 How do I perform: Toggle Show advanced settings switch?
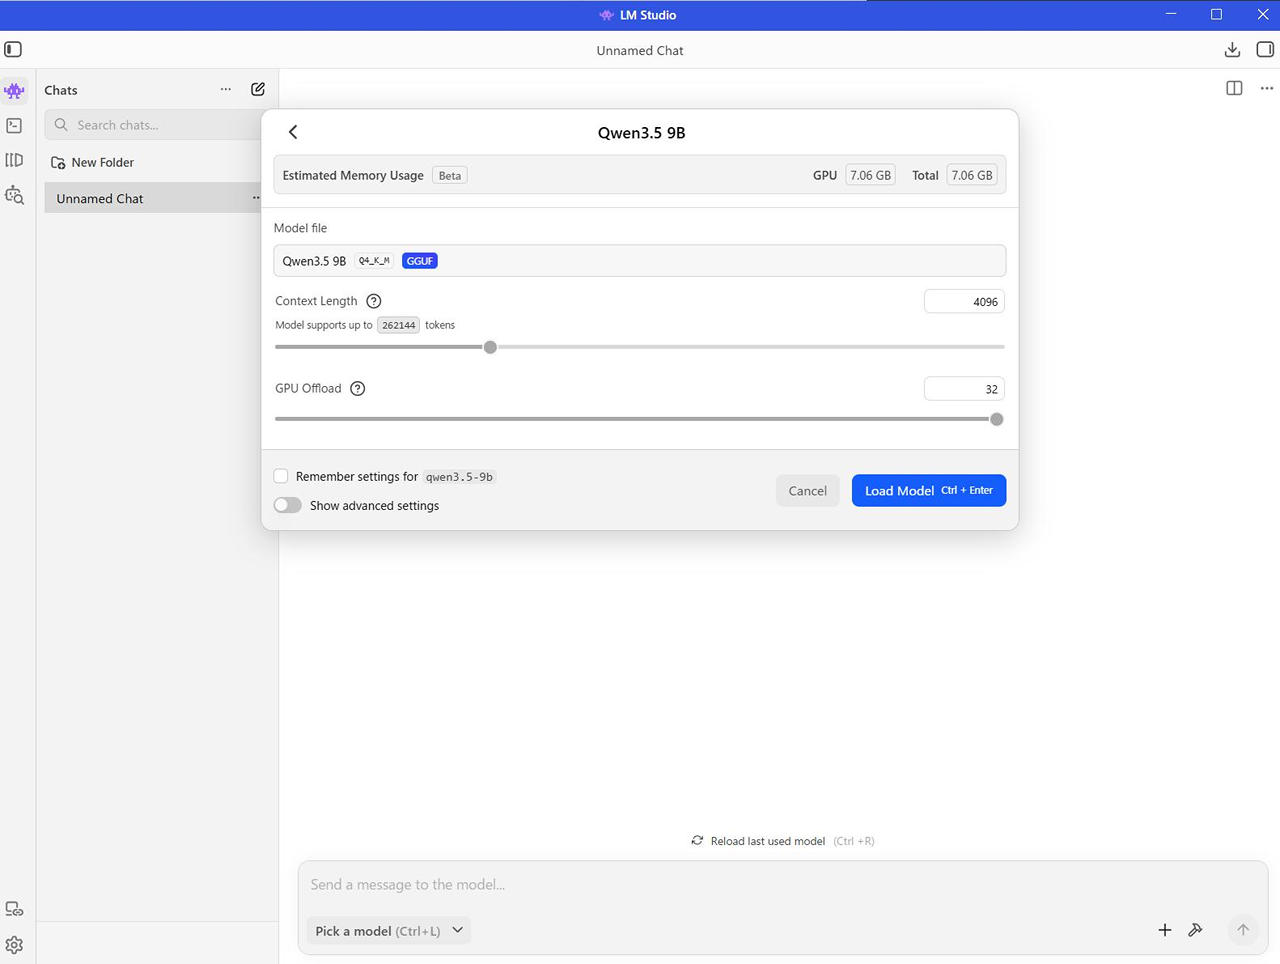pos(288,506)
